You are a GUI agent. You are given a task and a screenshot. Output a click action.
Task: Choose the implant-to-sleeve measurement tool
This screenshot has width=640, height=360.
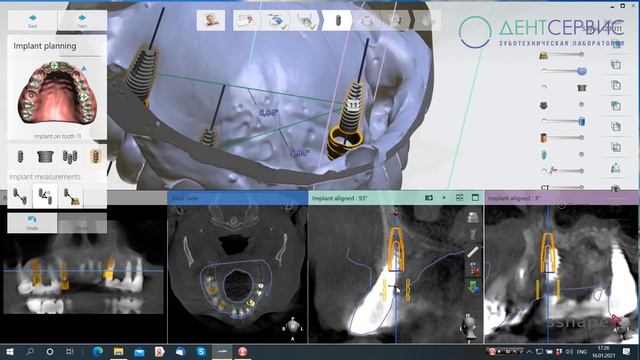(71, 197)
